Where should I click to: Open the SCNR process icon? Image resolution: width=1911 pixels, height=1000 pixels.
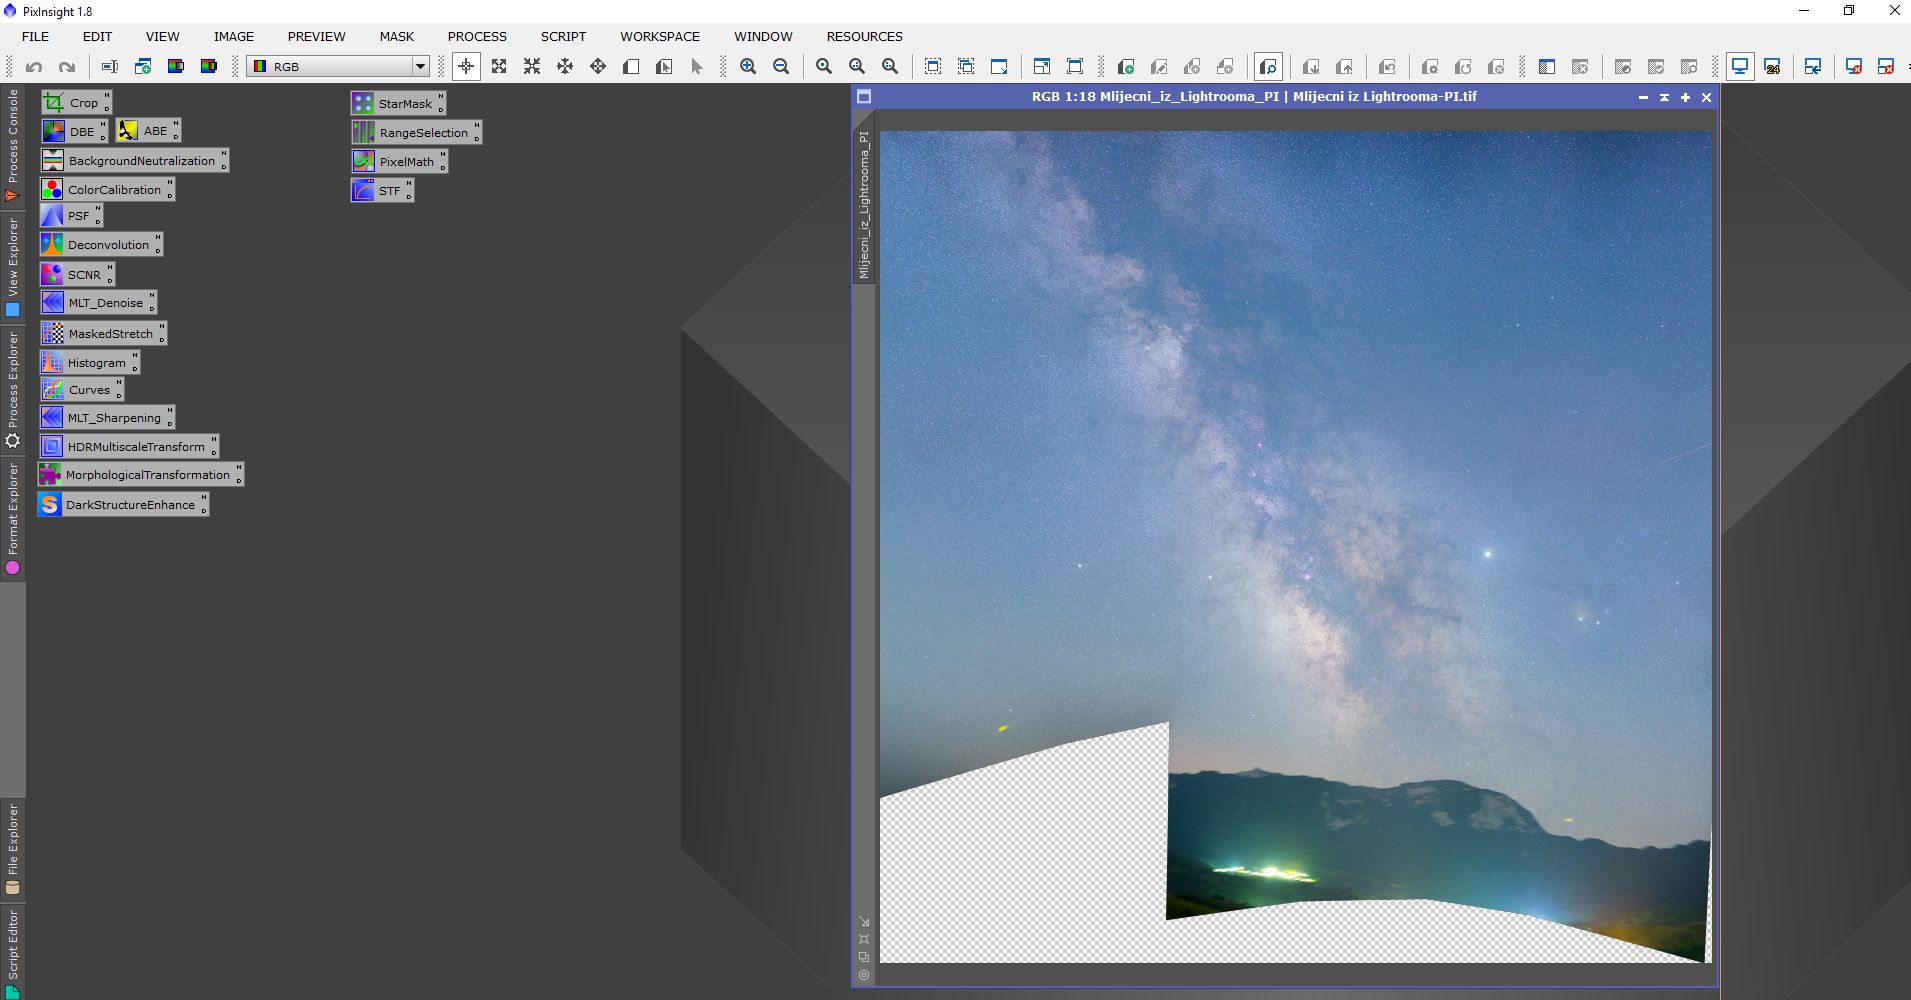click(76, 274)
